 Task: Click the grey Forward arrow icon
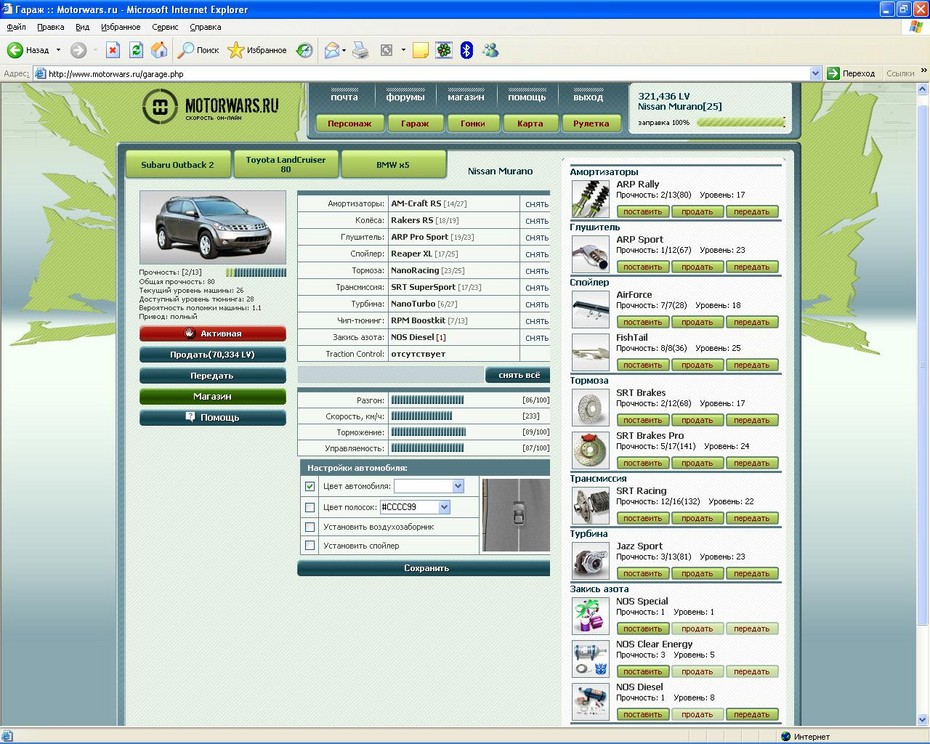click(78, 50)
